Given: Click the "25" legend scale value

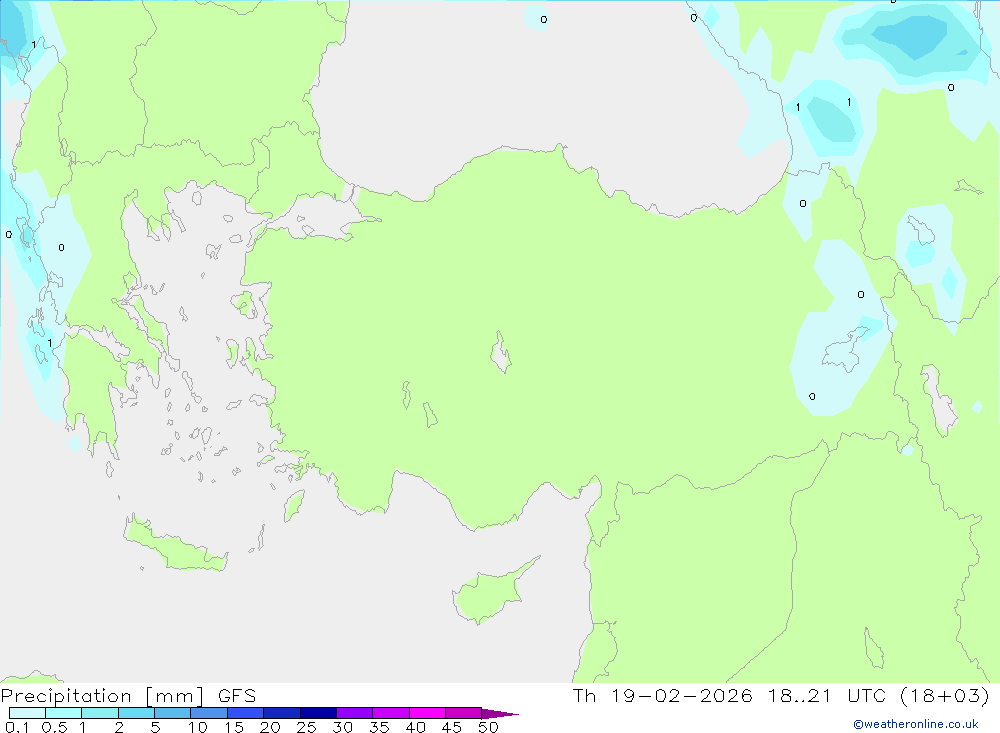Looking at the screenshot, I should point(307,727).
